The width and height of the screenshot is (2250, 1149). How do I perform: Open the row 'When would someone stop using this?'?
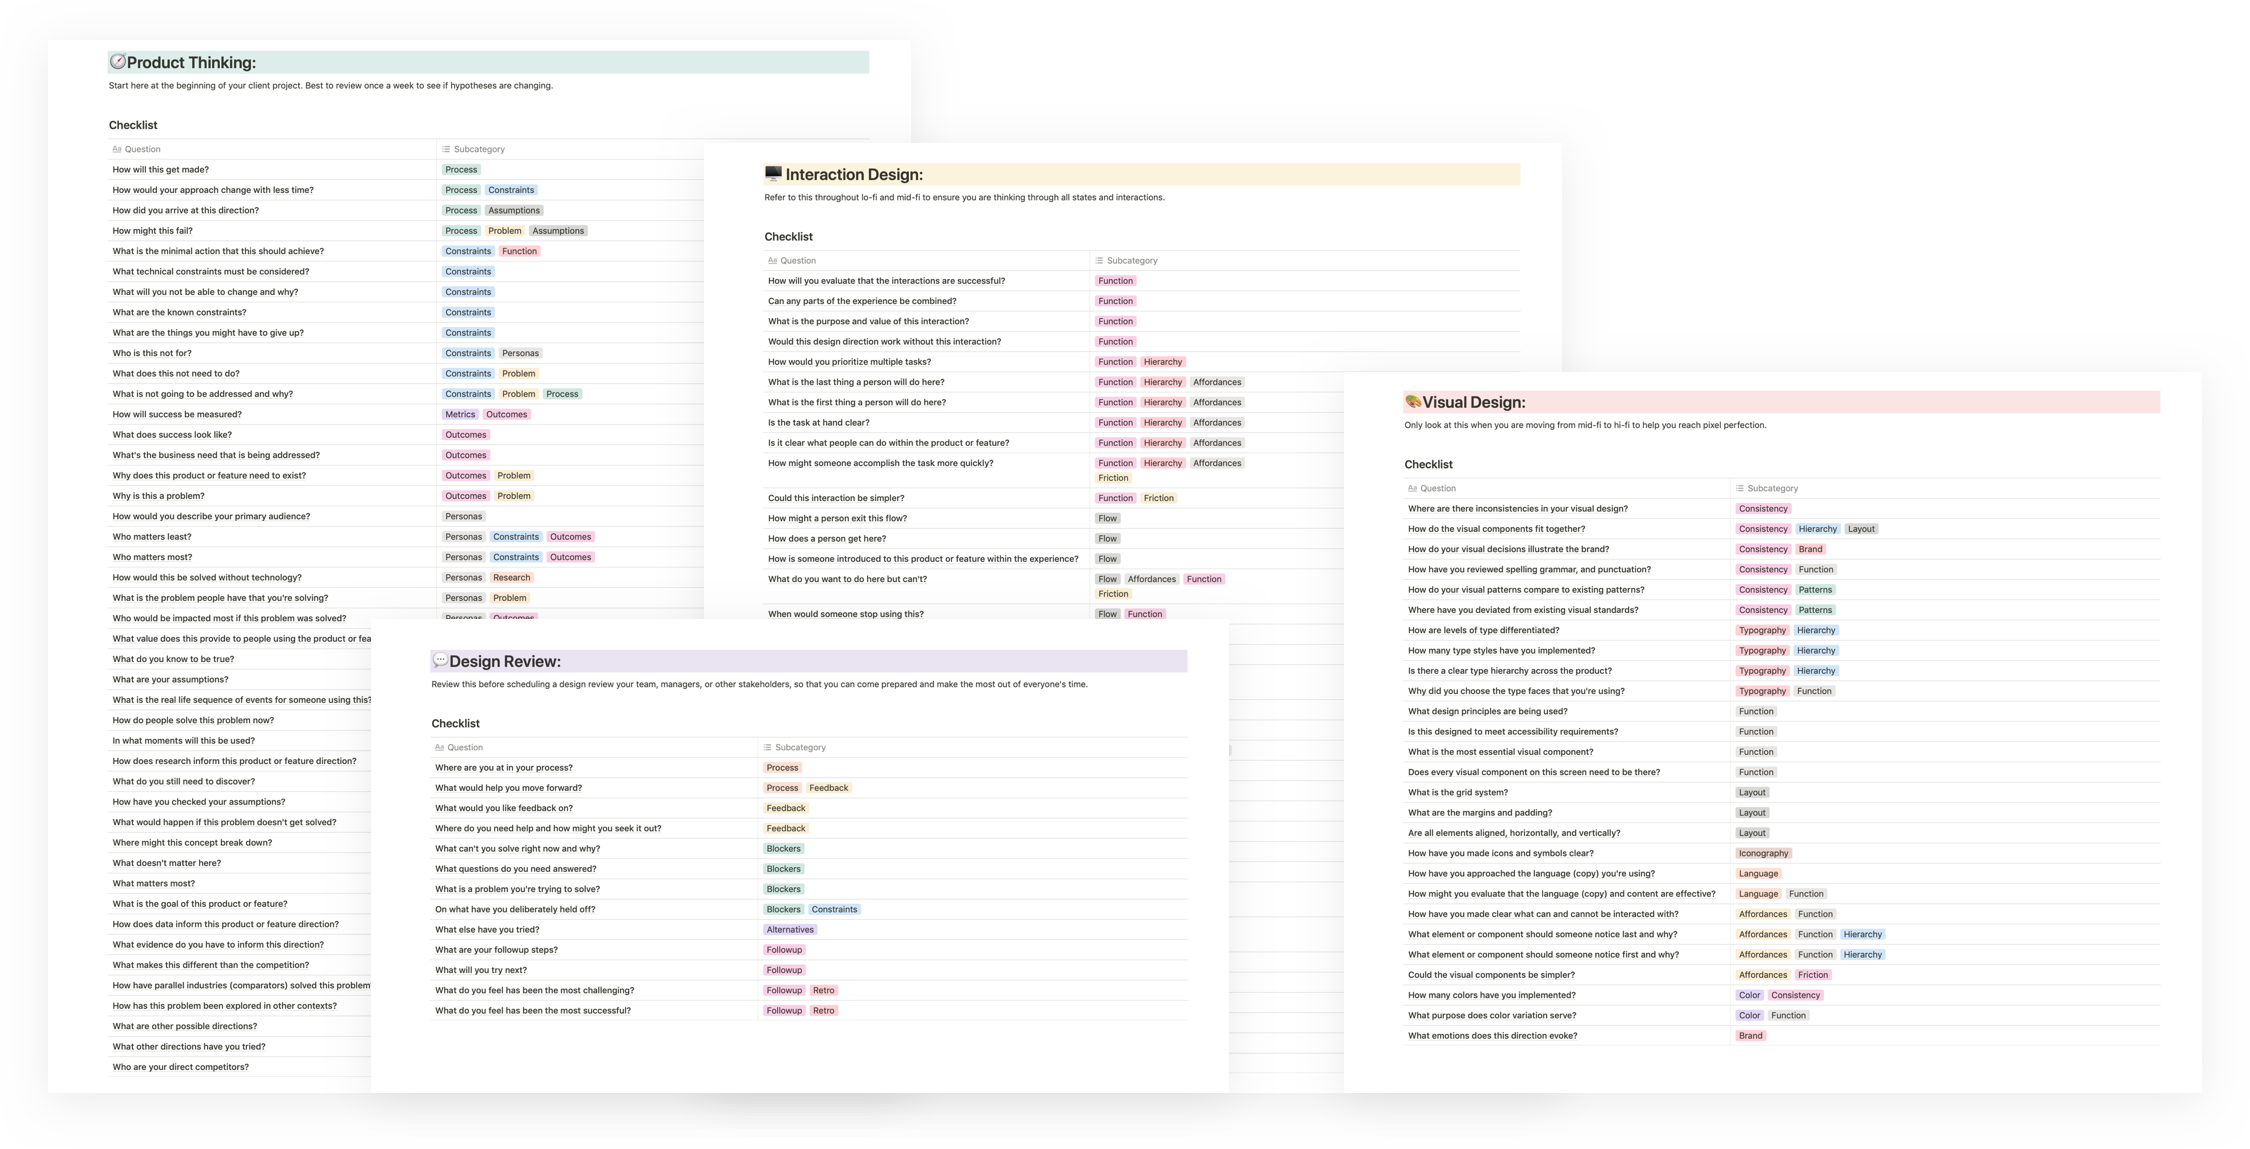pos(846,614)
